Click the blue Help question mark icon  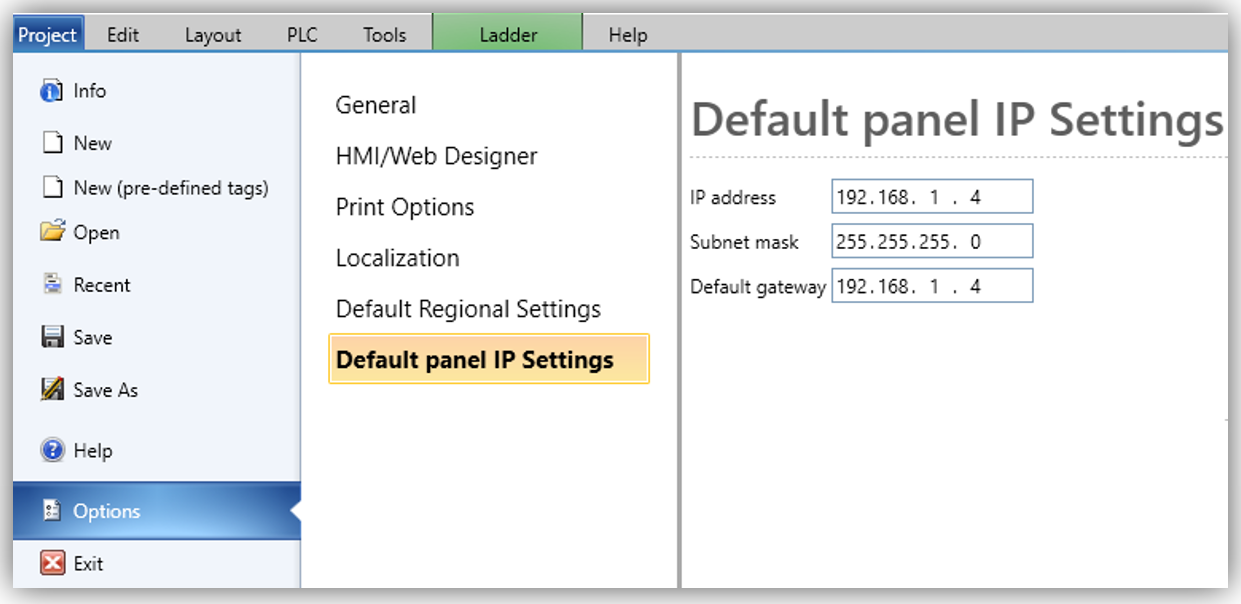pyautogui.click(x=52, y=450)
